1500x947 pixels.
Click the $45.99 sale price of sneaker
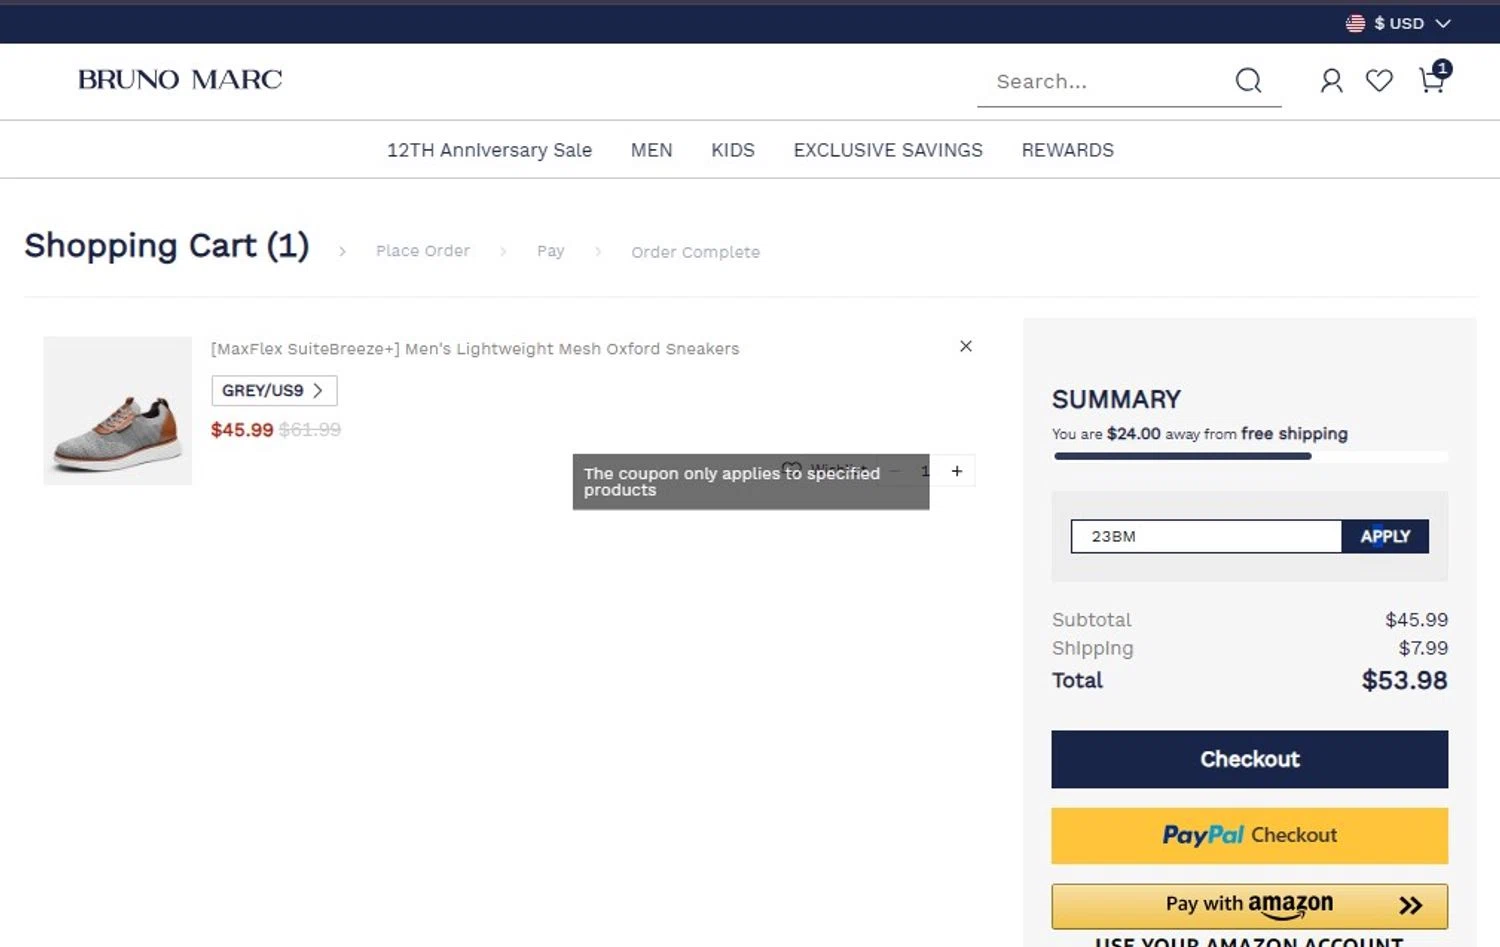242,430
